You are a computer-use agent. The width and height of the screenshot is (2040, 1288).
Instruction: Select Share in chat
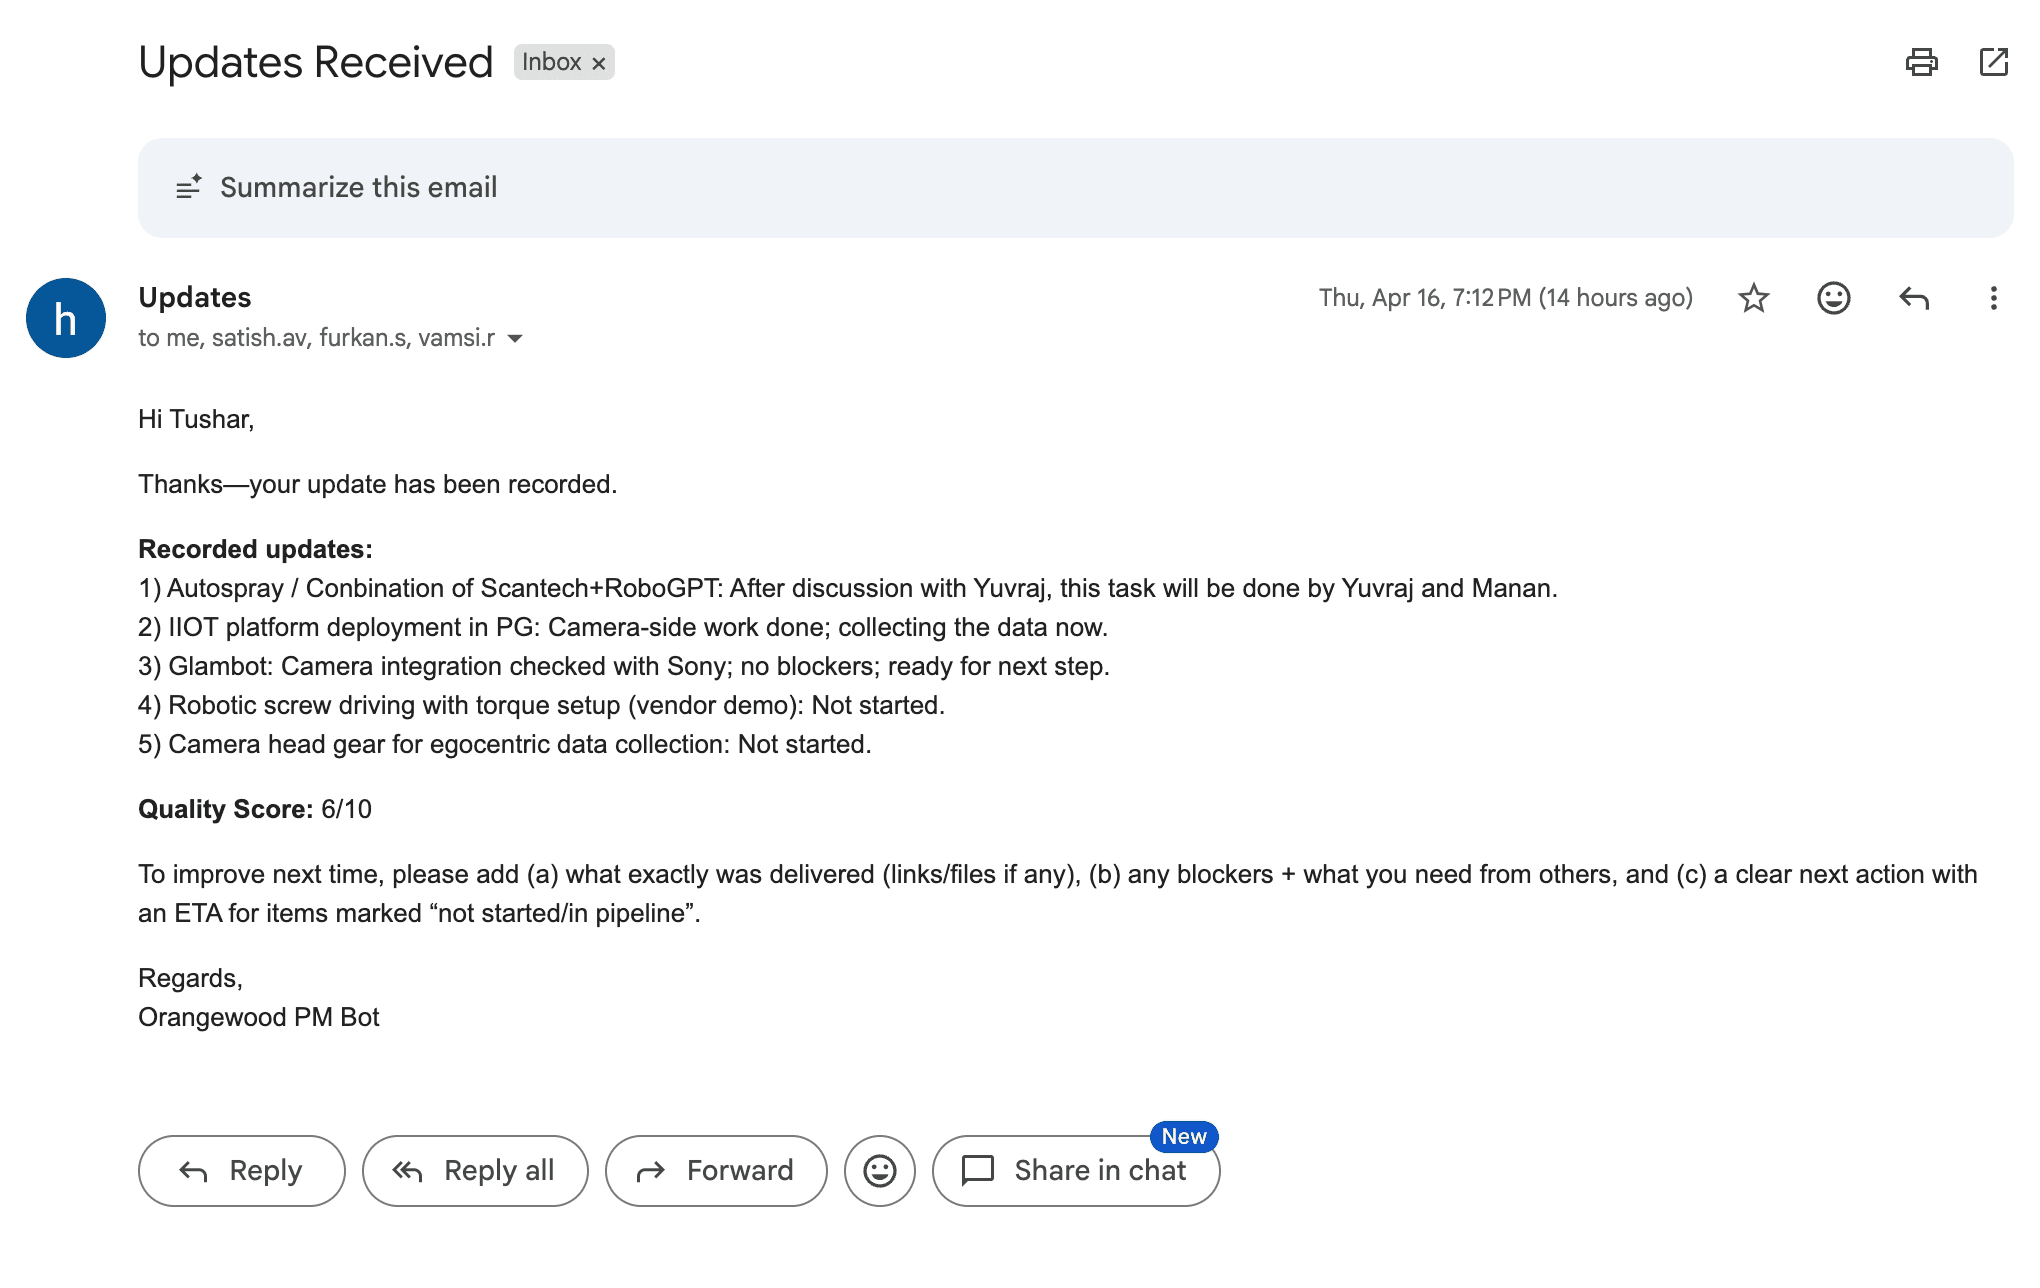pyautogui.click(x=1076, y=1170)
